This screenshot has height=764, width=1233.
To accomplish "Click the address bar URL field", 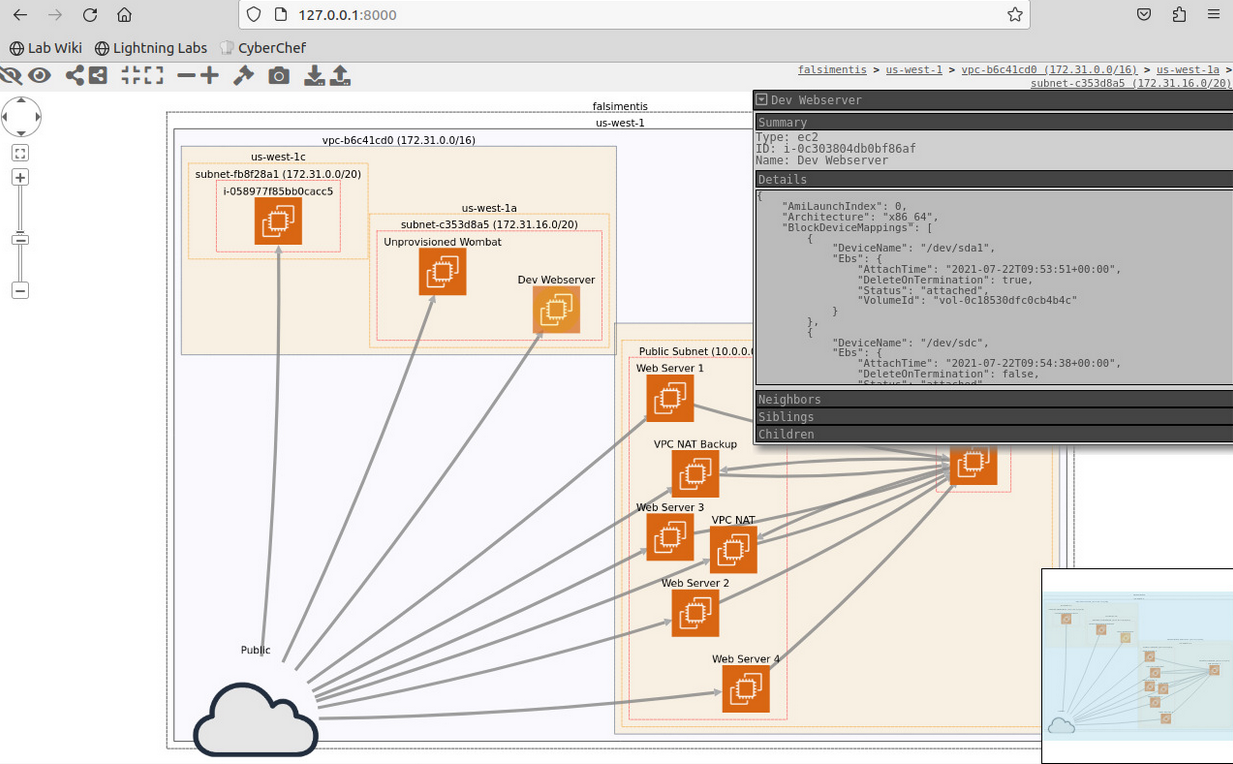I will [x=634, y=15].
